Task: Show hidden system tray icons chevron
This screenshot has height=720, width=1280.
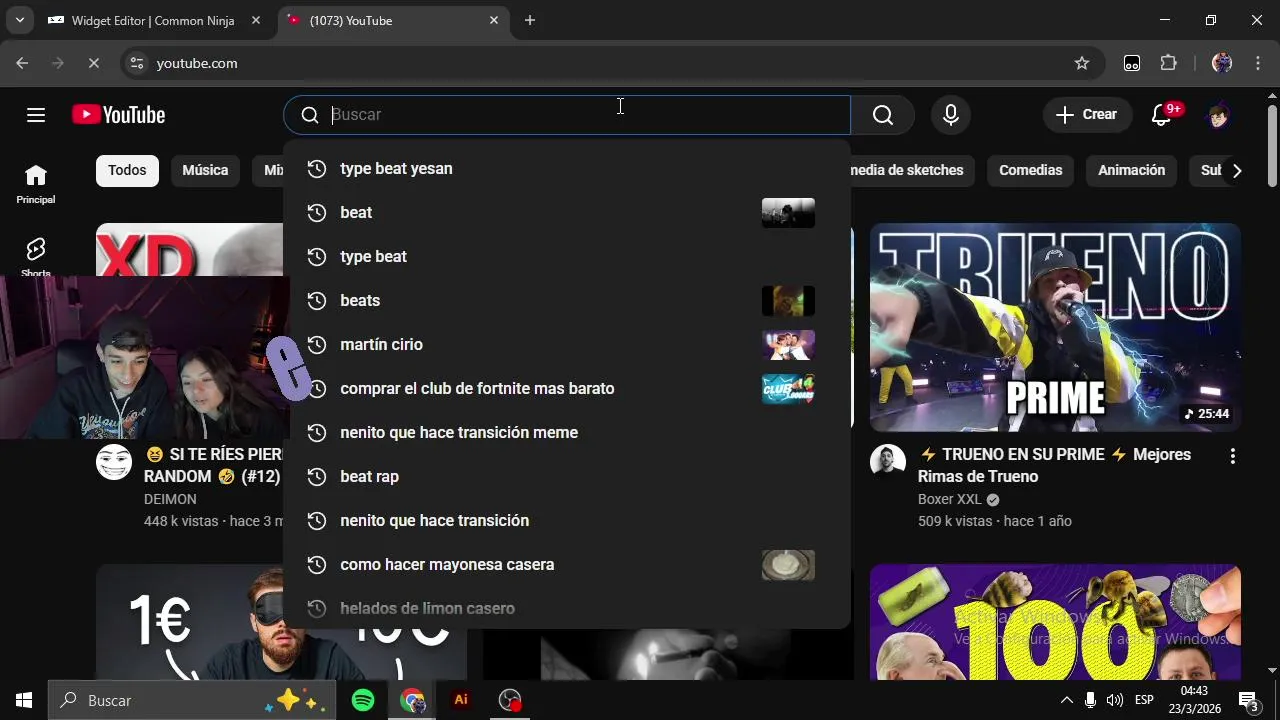Action: tap(1066, 700)
